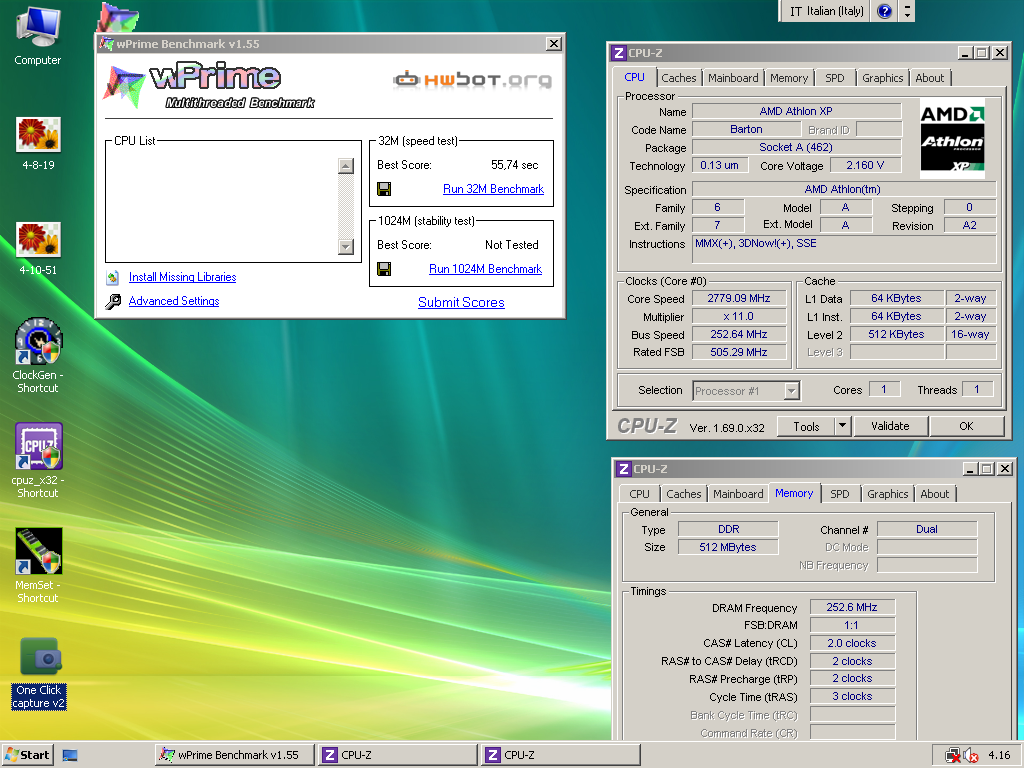The image size is (1024, 768).
Task: Launch the cpuz_x32 shortcut icon
Action: tap(38, 446)
